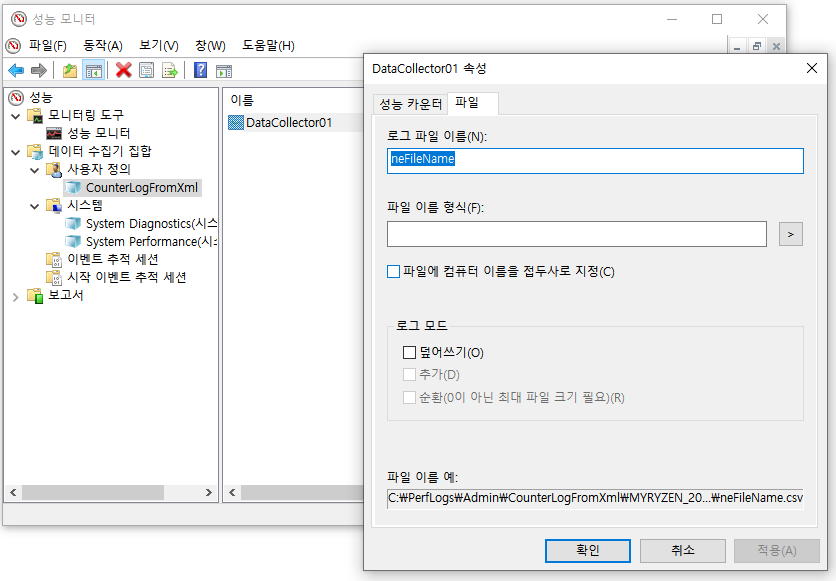The width and height of the screenshot is (836, 581).
Task: Collapse the 데이터 수집기 집합 node
Action: click(x=16, y=152)
